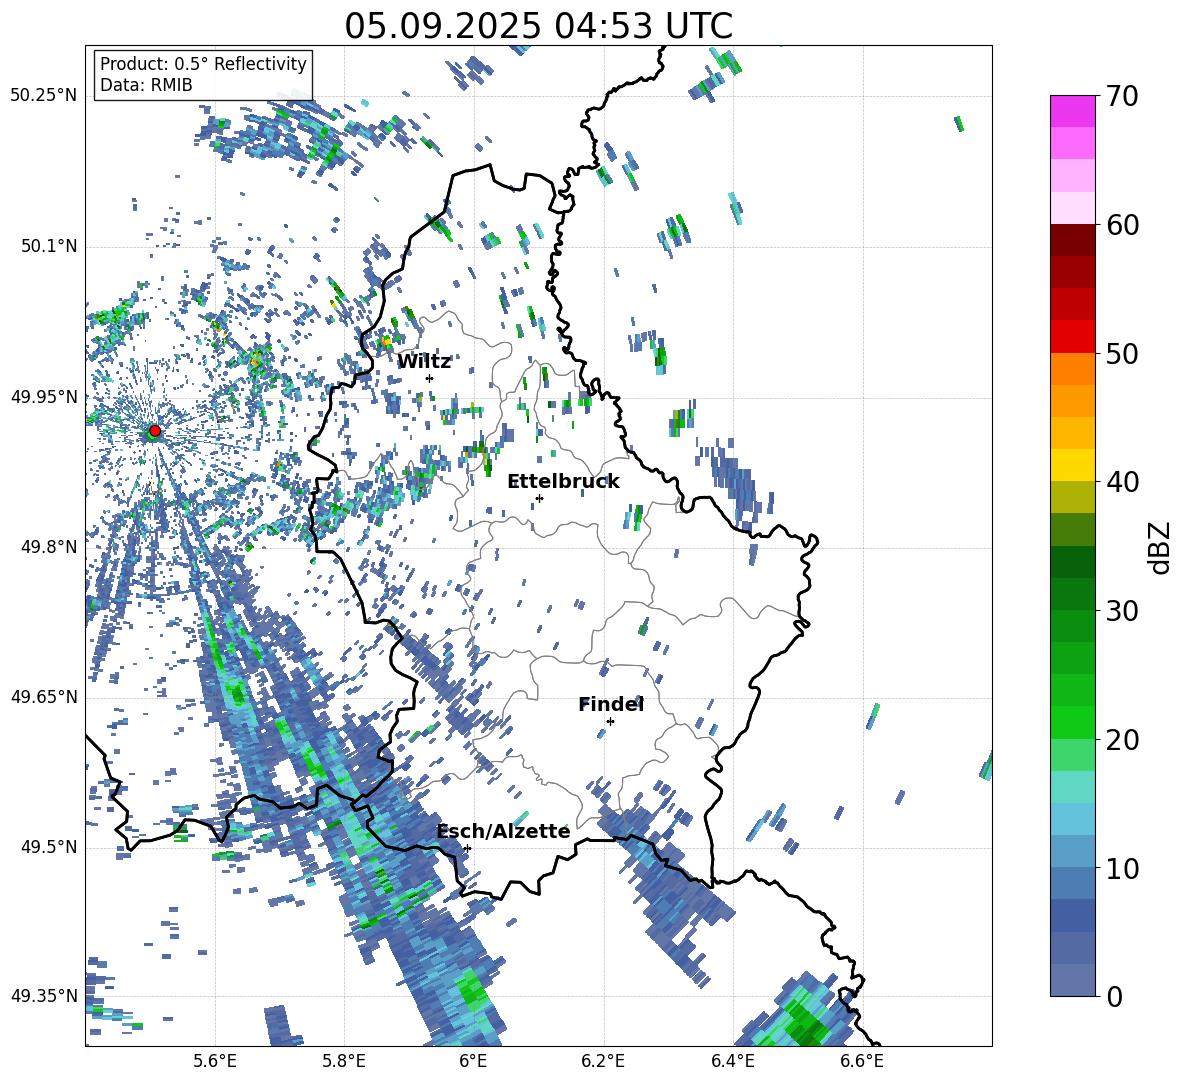The width and height of the screenshot is (1184, 1081).
Task: Click the 6.6°E longitude label
Action: (862, 1062)
